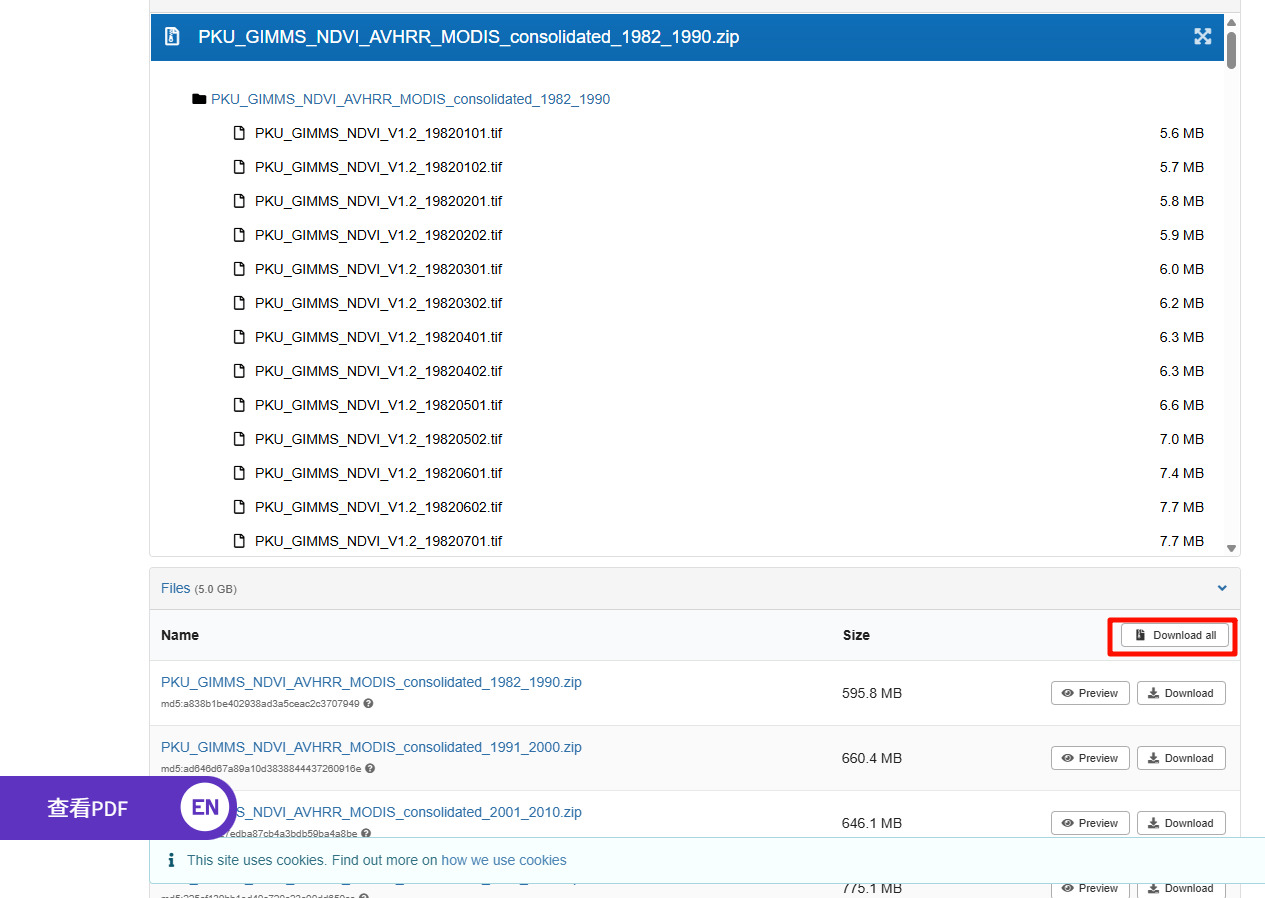Click the fullscreen expand icon in preview header
Screen dimensions: 1265x898
pyautogui.click(x=1202, y=37)
